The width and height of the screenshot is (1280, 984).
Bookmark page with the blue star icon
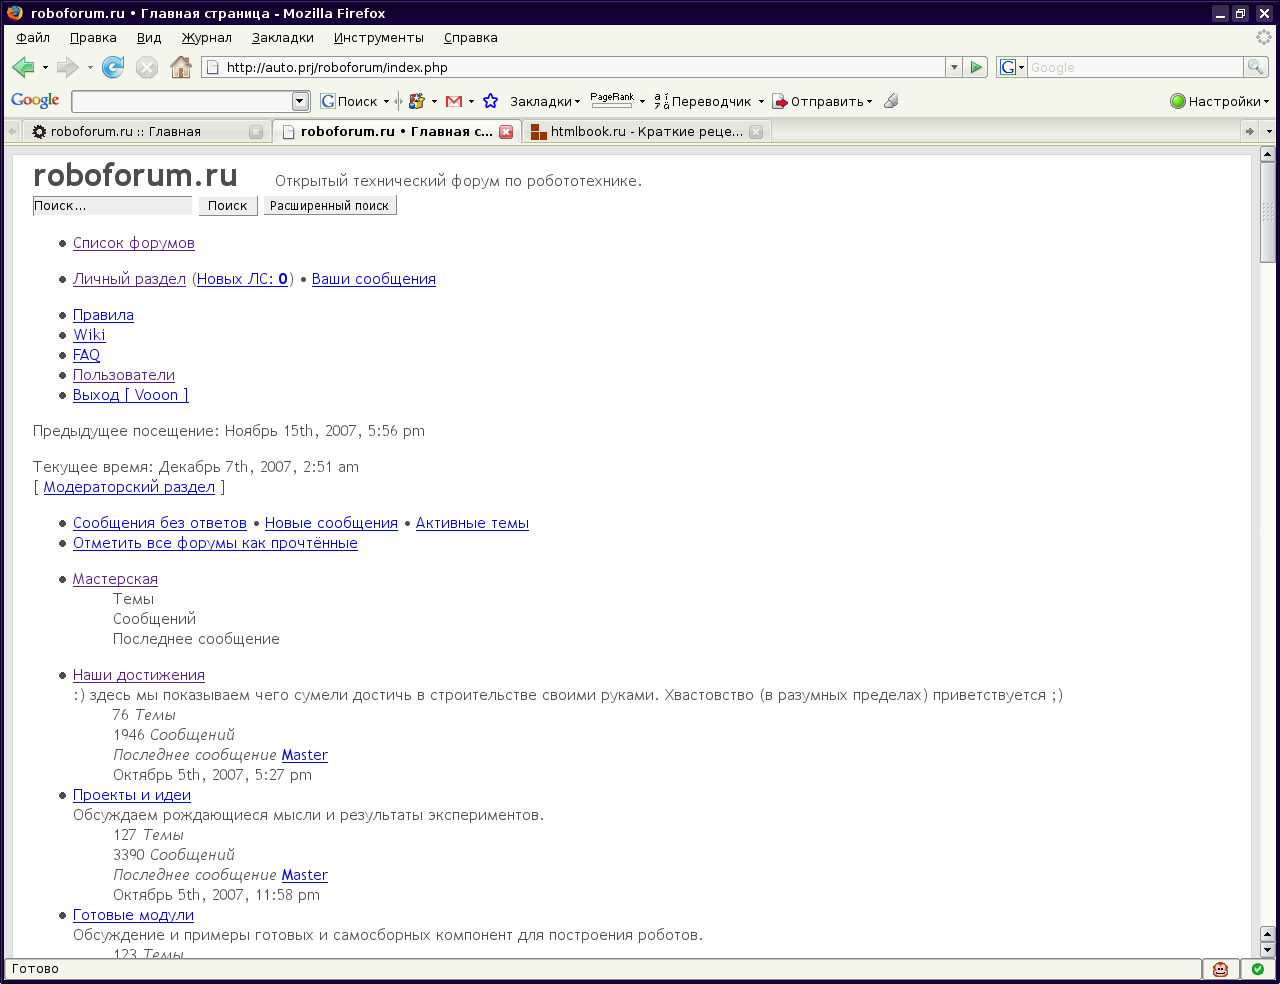(x=490, y=101)
